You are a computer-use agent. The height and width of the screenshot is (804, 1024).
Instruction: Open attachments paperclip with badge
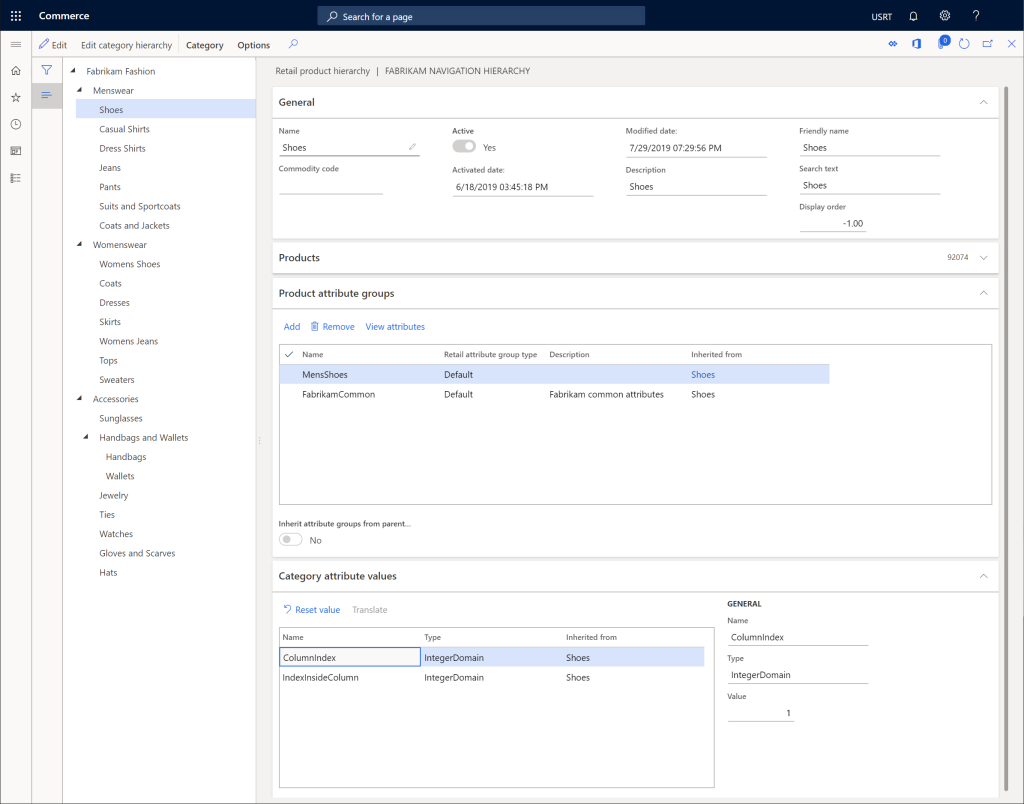942,43
